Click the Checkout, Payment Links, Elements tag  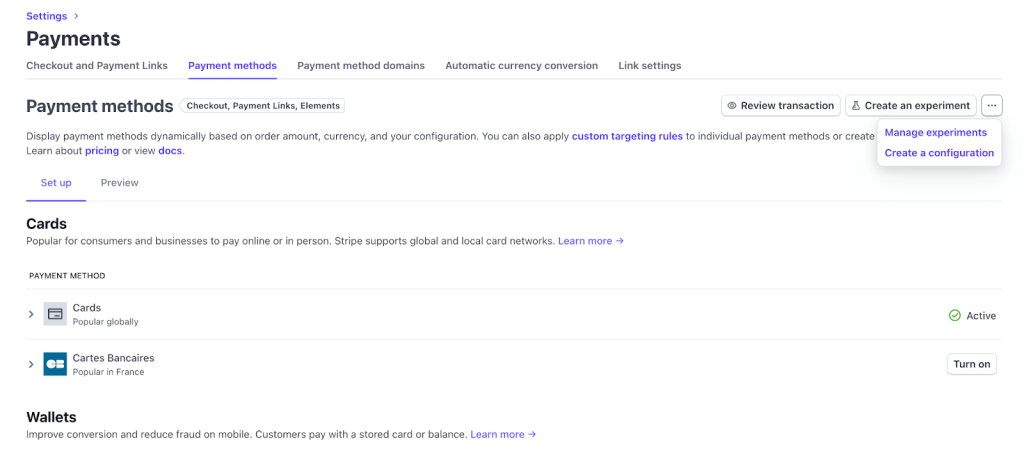pyautogui.click(x=262, y=105)
